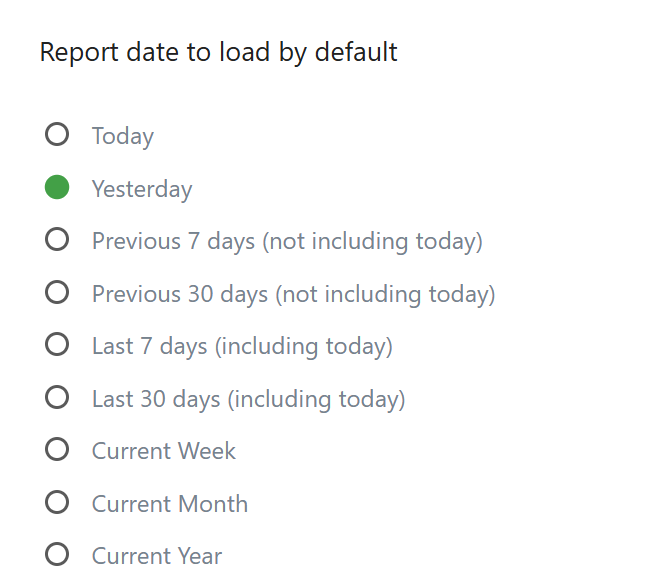Choose the Current Week radio circle

coord(57,450)
